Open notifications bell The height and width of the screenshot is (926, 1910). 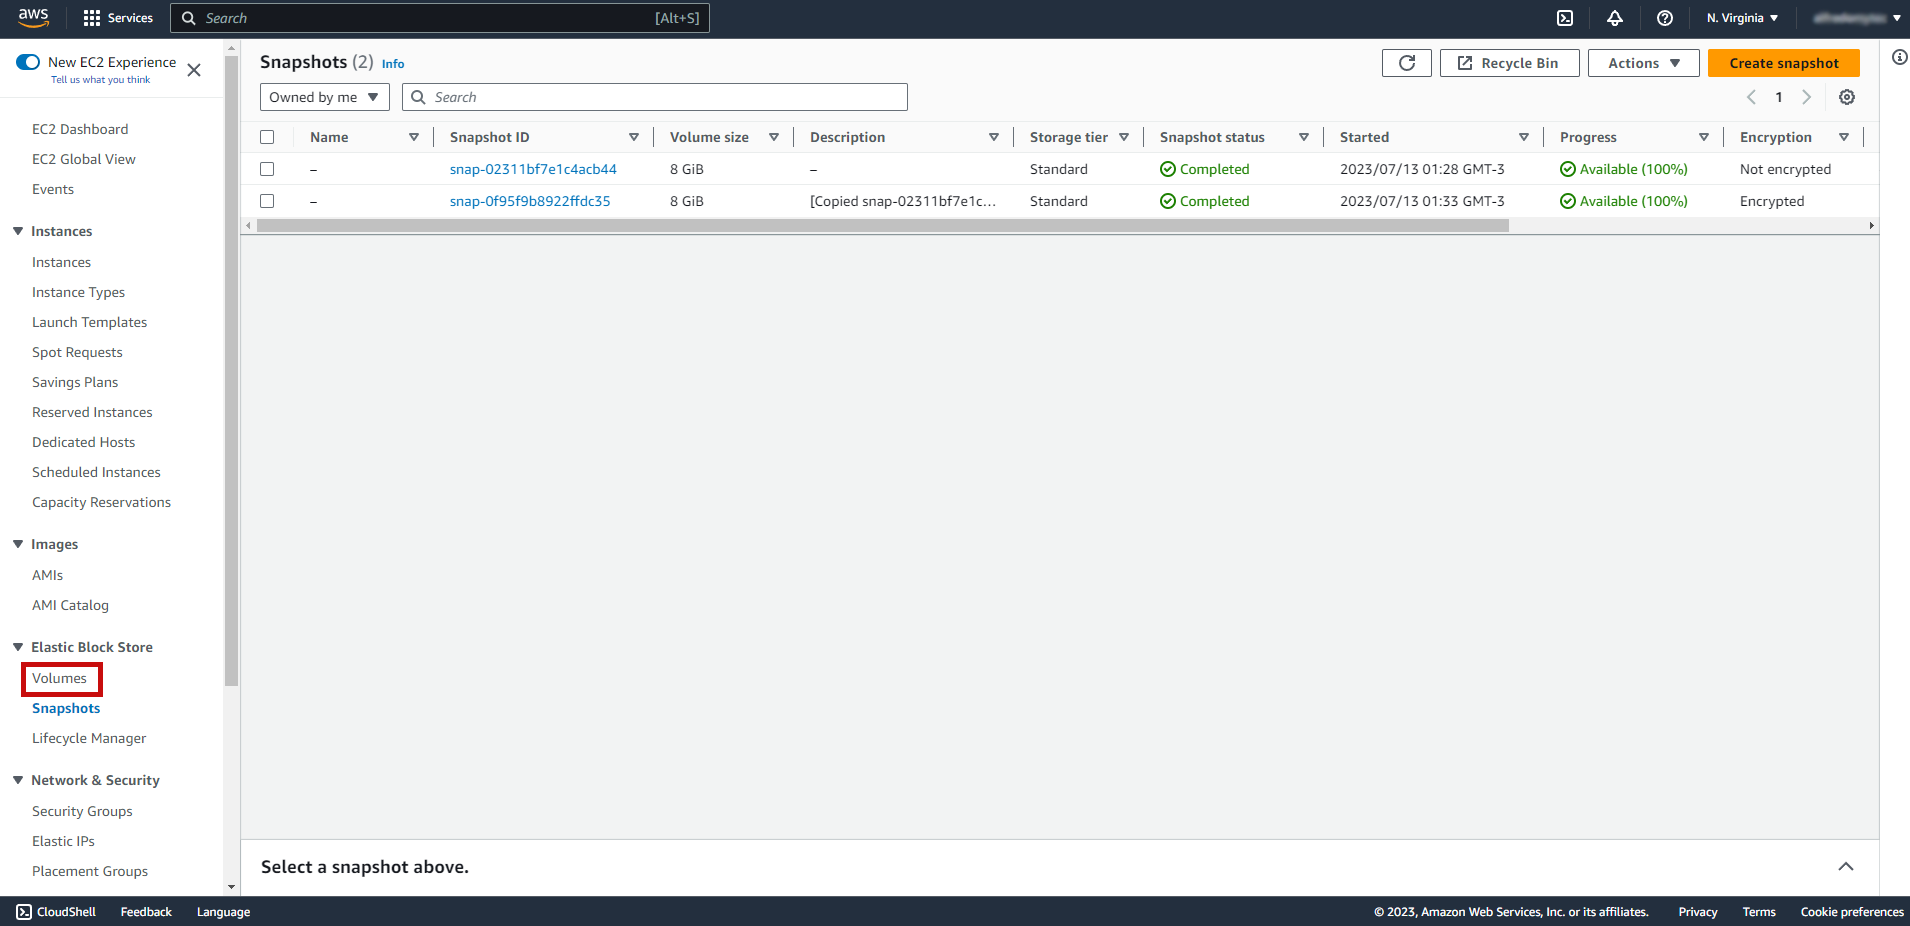(x=1615, y=18)
